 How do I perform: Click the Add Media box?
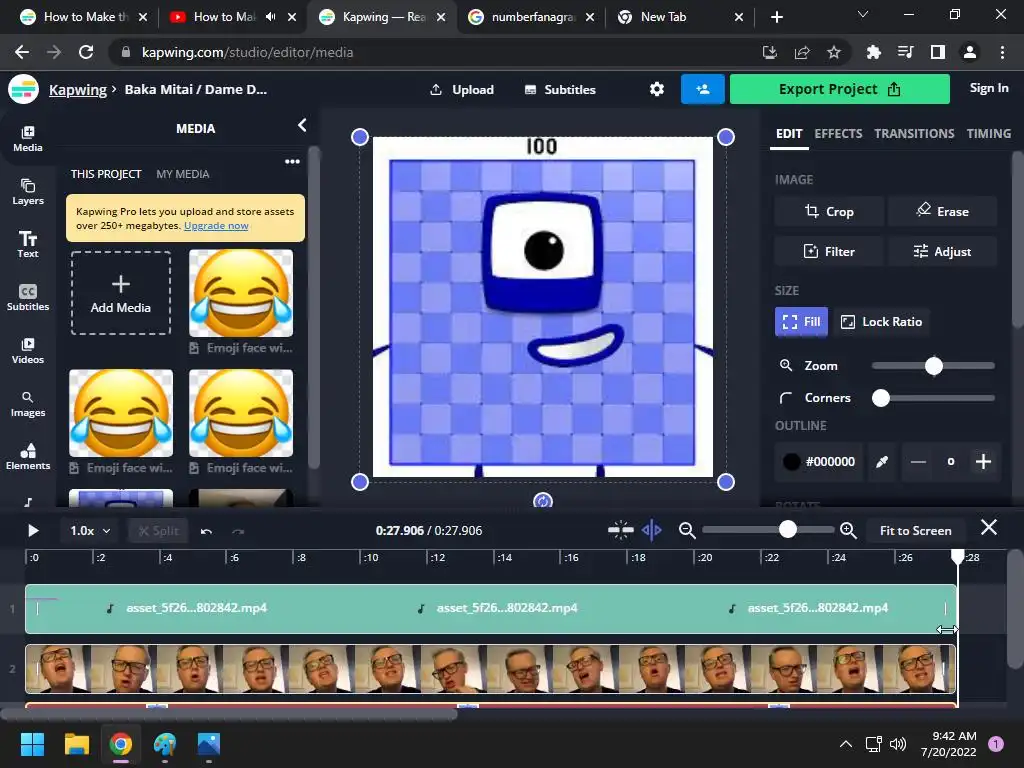(121, 293)
